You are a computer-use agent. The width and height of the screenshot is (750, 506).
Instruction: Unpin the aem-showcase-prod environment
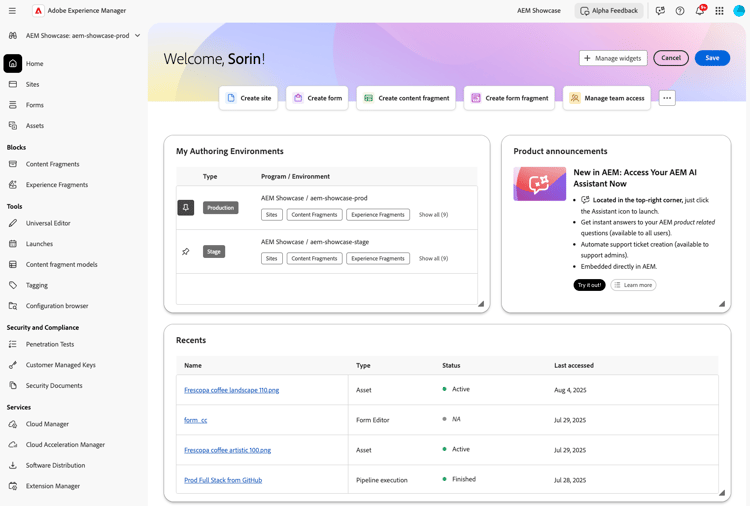point(186,208)
